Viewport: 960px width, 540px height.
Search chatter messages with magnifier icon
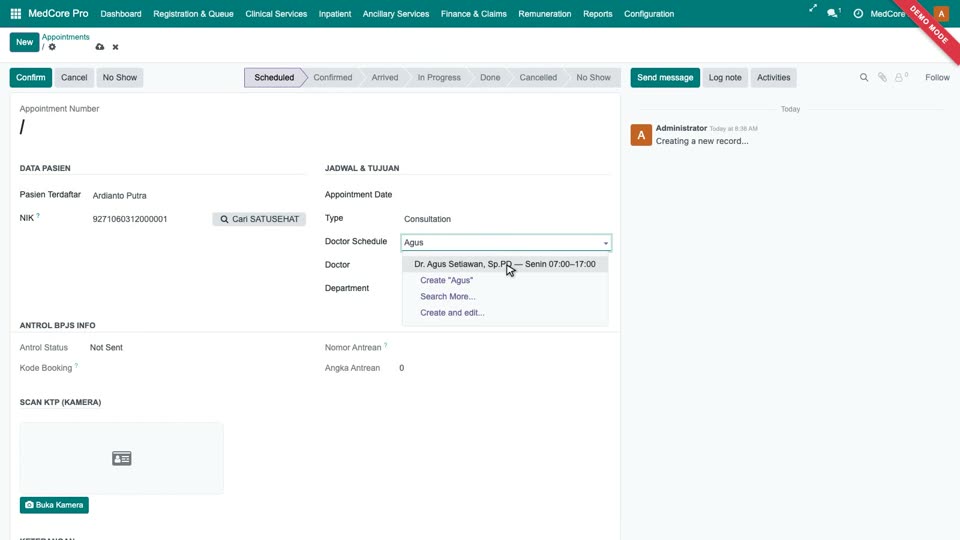864,78
